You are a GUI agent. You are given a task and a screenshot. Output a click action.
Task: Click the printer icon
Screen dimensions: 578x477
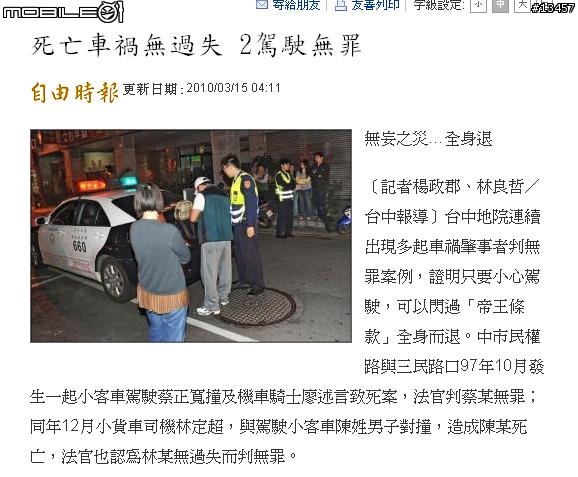point(341,5)
